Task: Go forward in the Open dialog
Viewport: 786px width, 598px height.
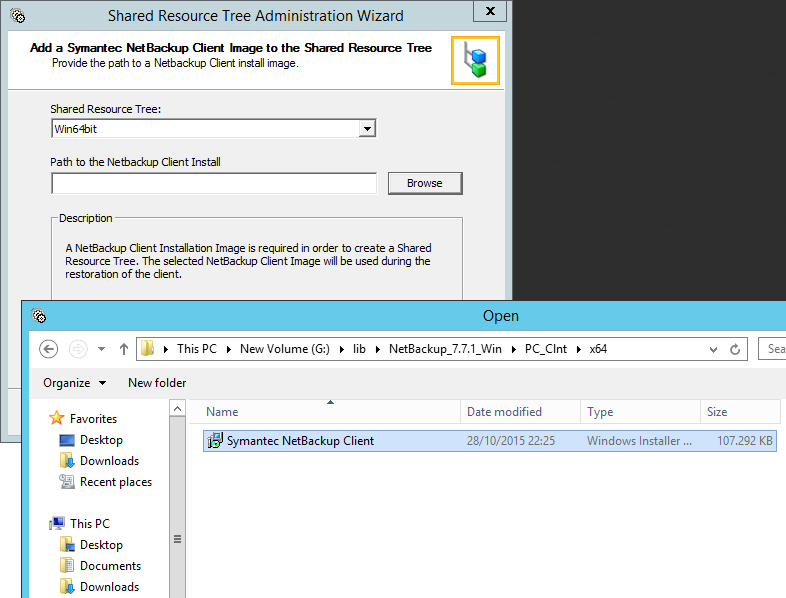Action: pyautogui.click(x=78, y=349)
